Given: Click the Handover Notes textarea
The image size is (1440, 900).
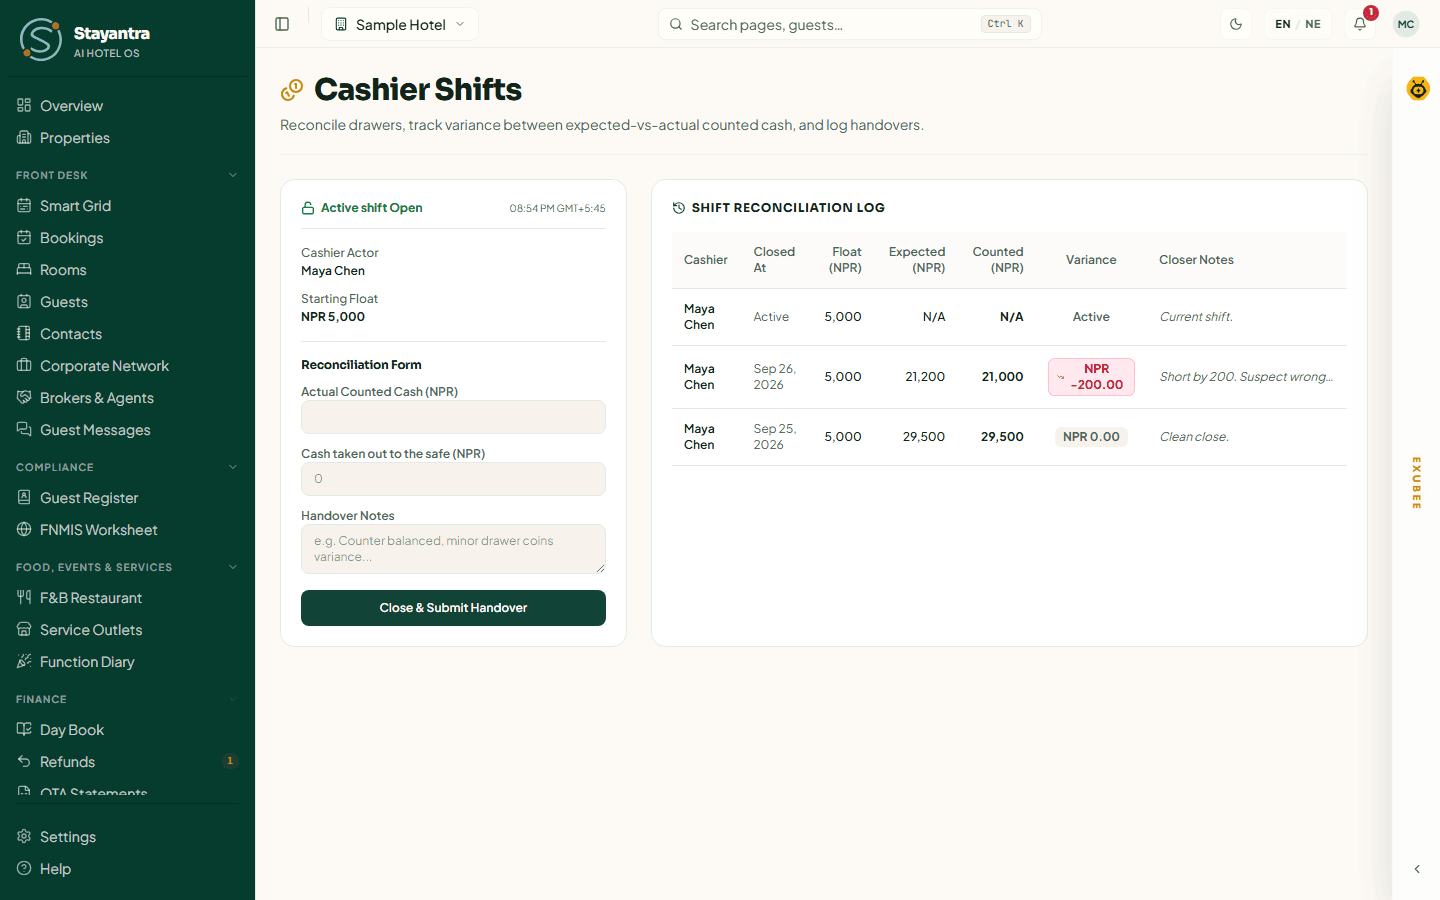Looking at the screenshot, I should pos(453,549).
